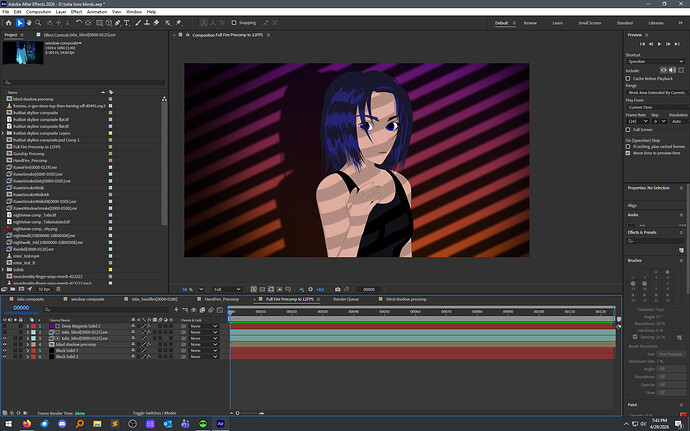
Task: Select the Zoom magnifier tool
Action: click(x=38, y=23)
